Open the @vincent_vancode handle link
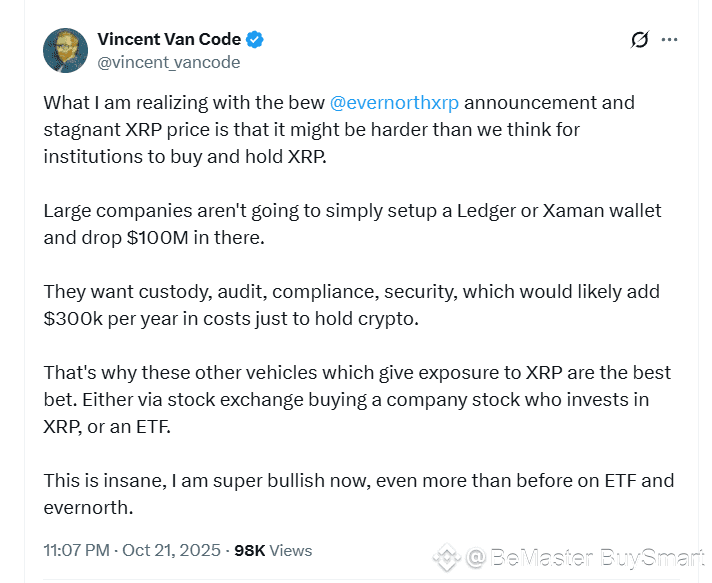The height and width of the screenshot is (583, 712). (168, 62)
